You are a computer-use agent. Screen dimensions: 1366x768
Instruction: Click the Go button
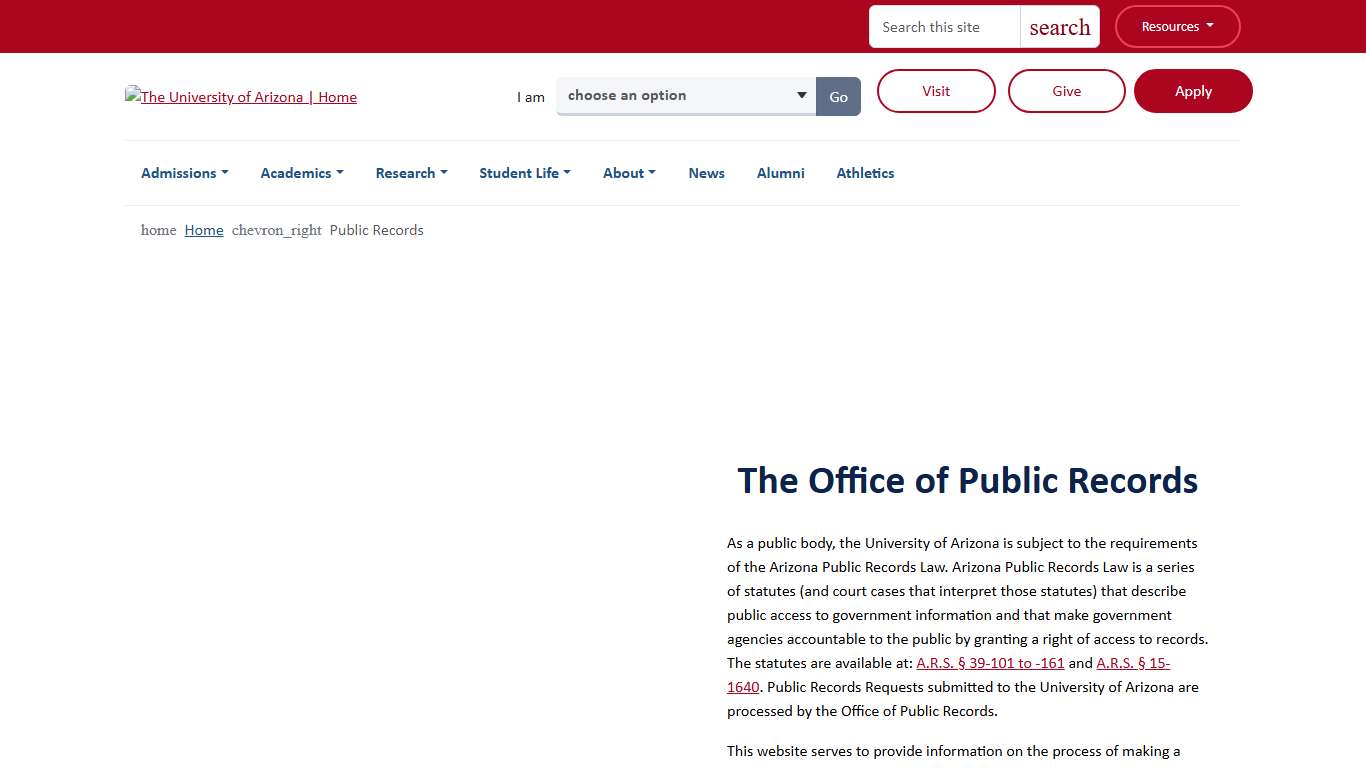[838, 96]
